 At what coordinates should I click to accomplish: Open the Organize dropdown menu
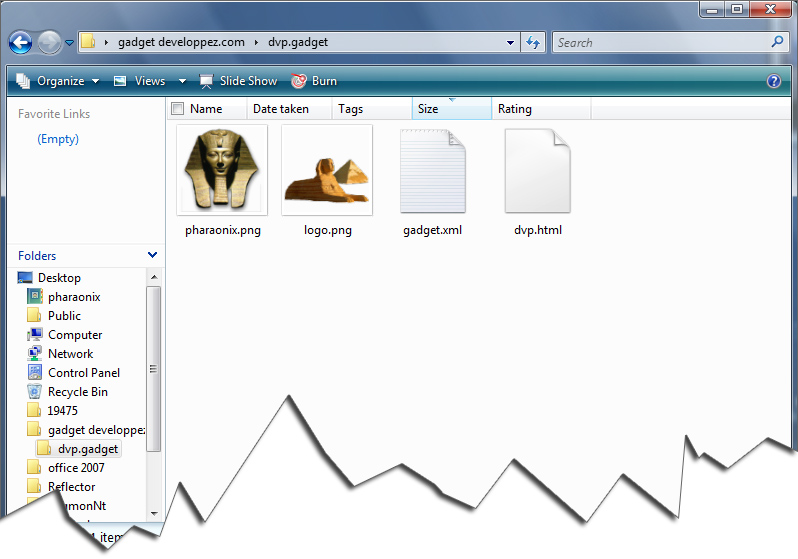coord(59,81)
